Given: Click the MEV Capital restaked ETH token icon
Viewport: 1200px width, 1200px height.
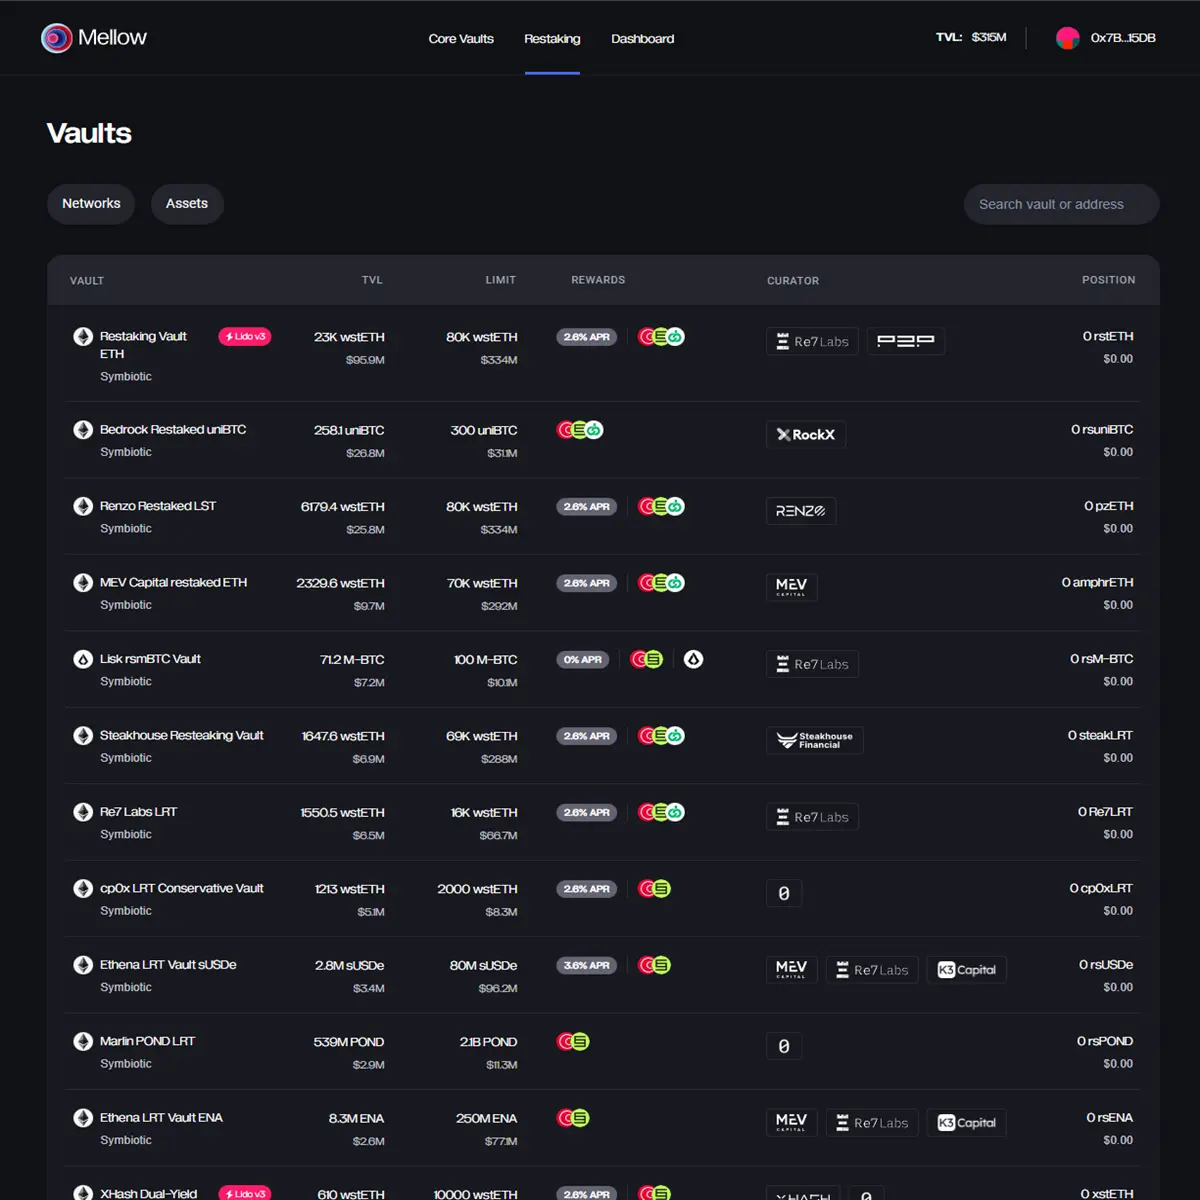Looking at the screenshot, I should 83,583.
